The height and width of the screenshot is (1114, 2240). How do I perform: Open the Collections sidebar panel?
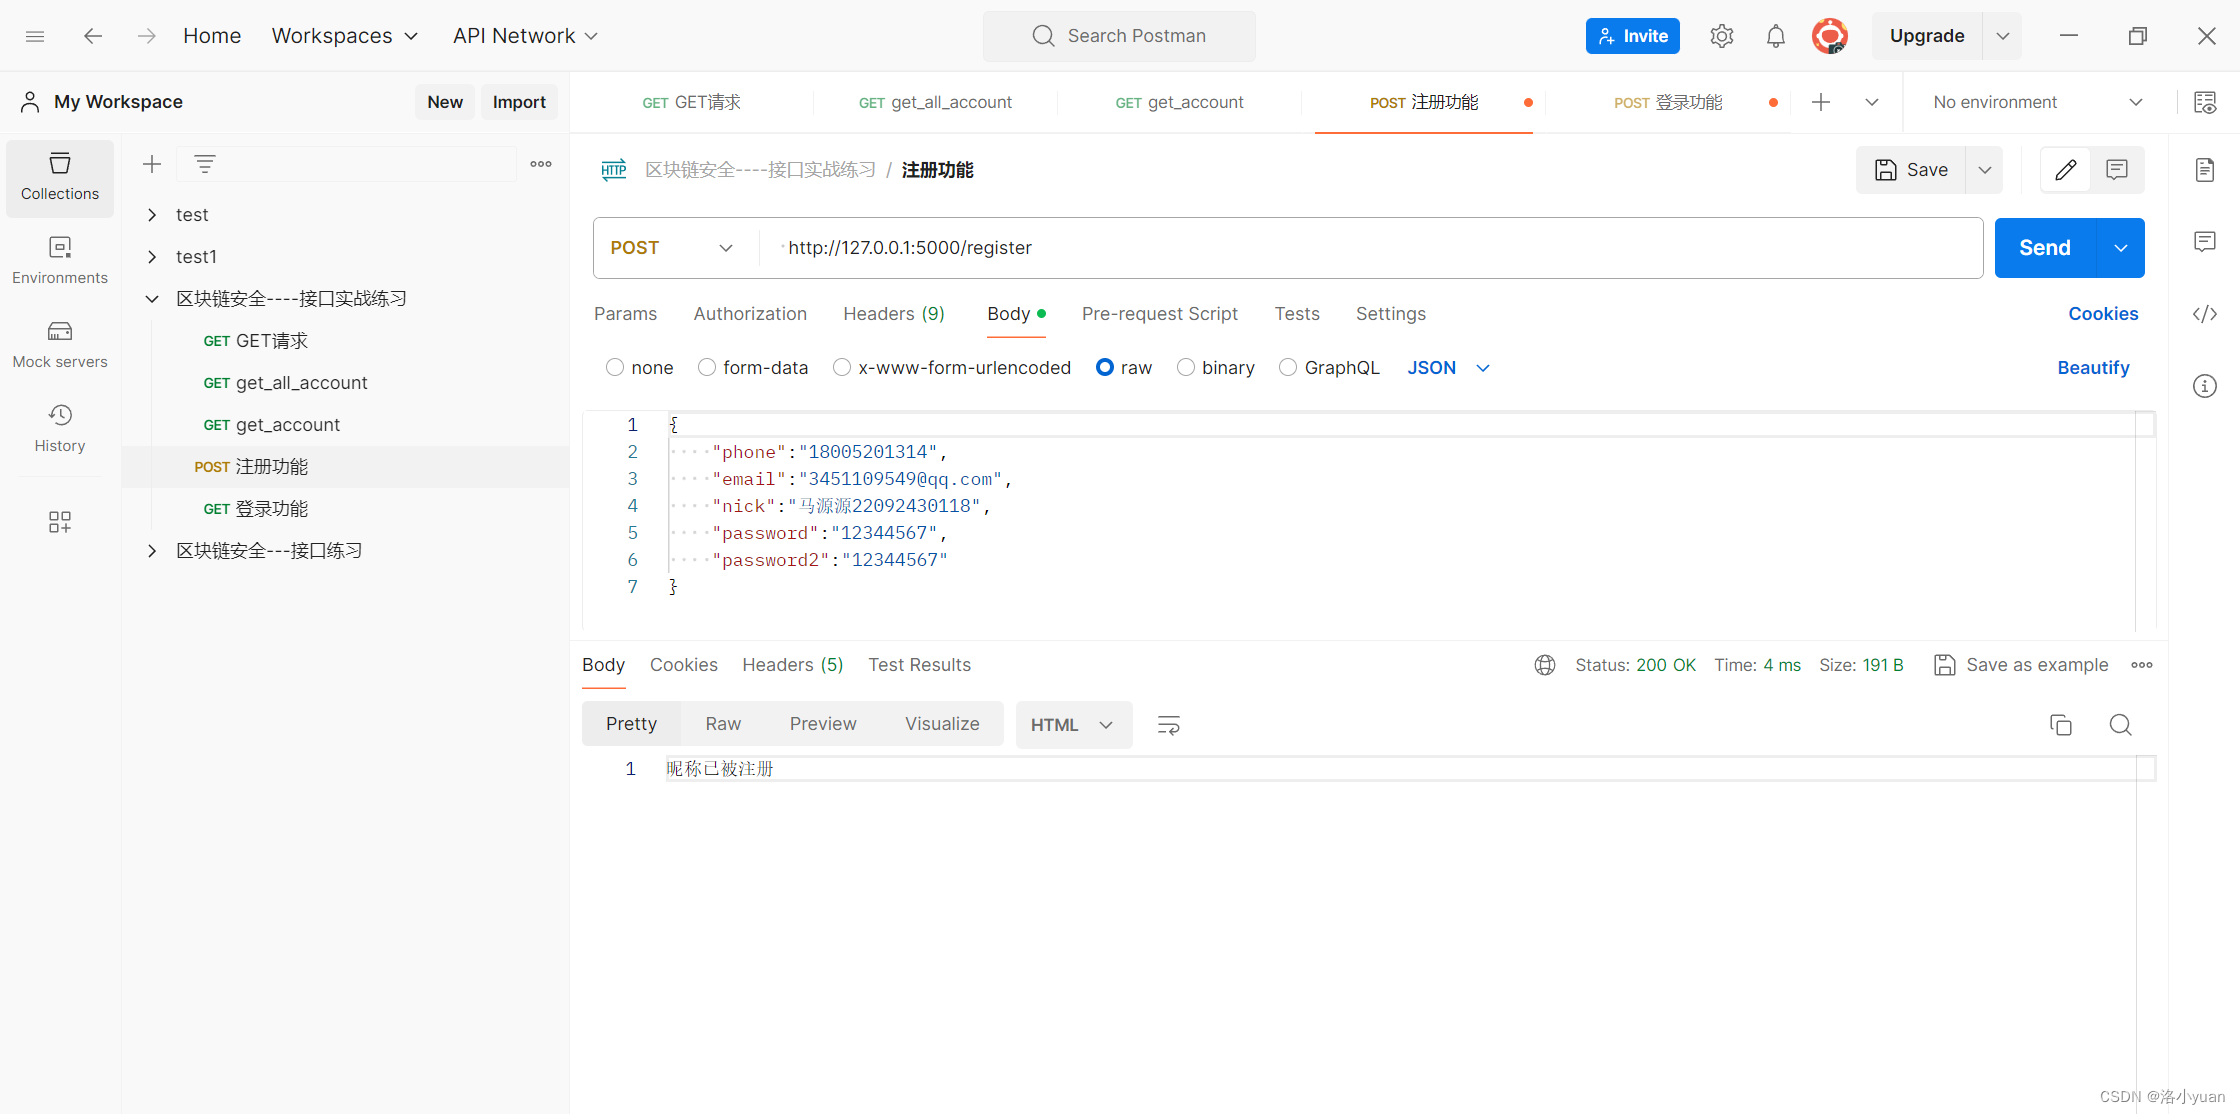tap(60, 177)
